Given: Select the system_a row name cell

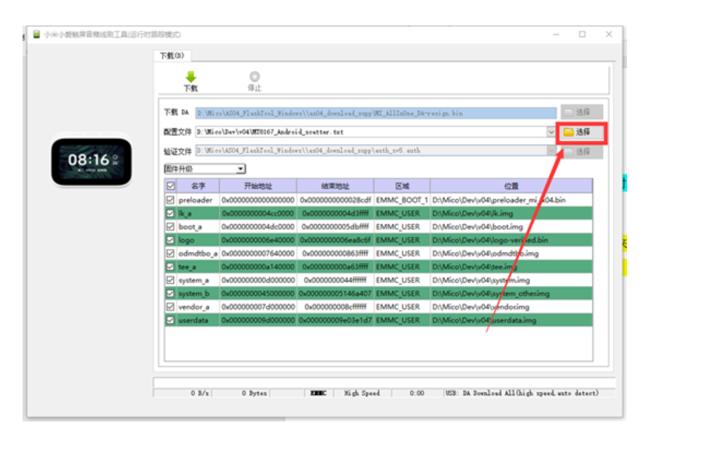Looking at the screenshot, I should pyautogui.click(x=198, y=280).
